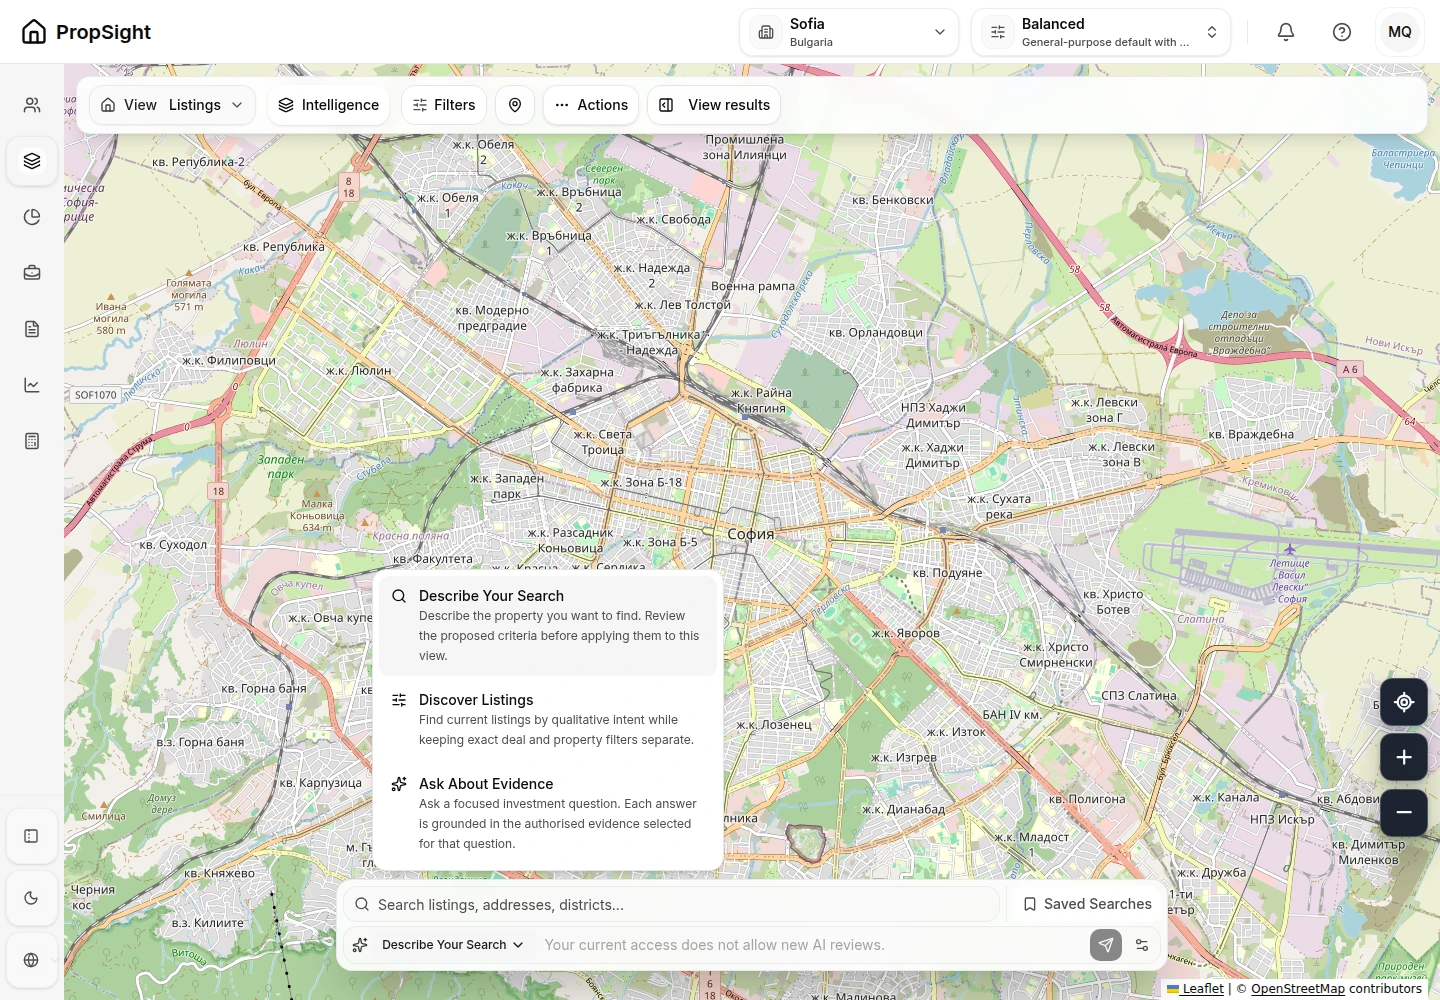Viewport: 1440px width, 1000px height.
Task: Open the Filters panel
Action: 444,105
